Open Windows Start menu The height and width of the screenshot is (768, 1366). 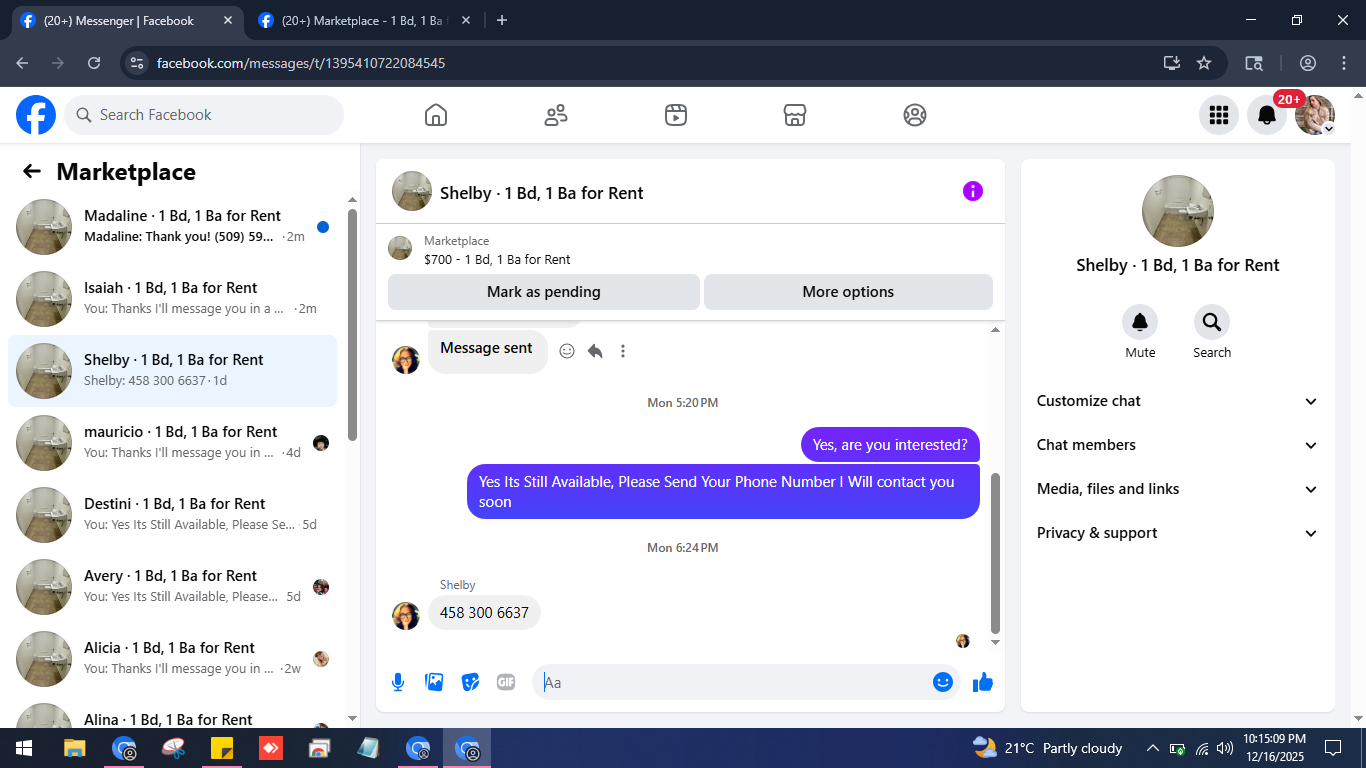tap(22, 748)
